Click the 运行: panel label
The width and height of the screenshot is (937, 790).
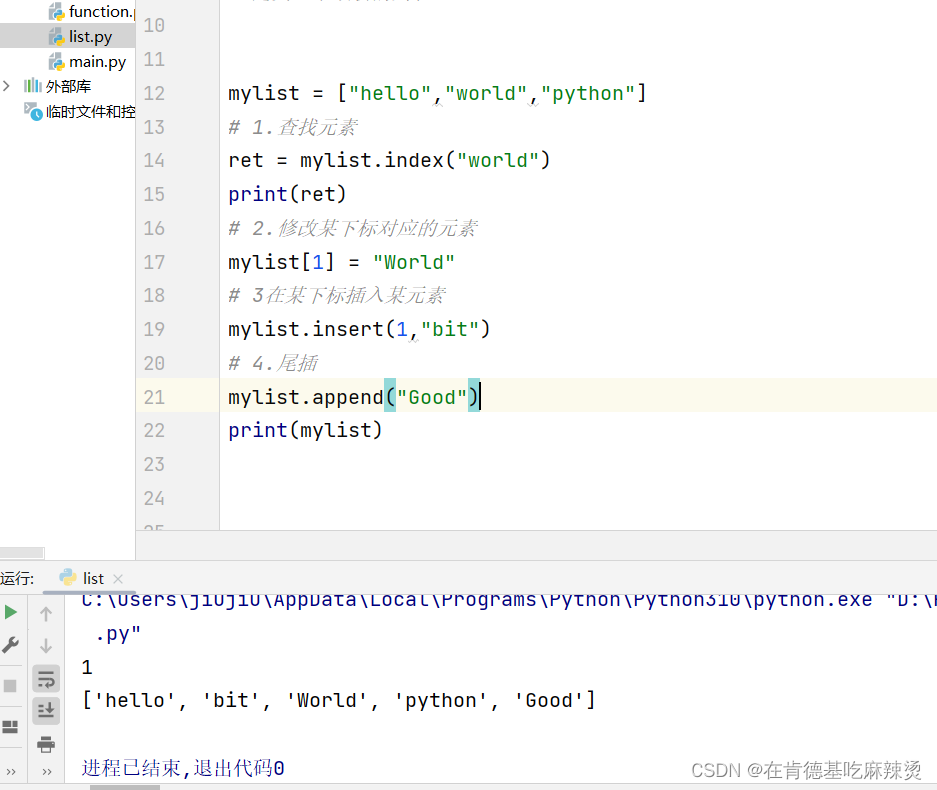tap(17, 578)
